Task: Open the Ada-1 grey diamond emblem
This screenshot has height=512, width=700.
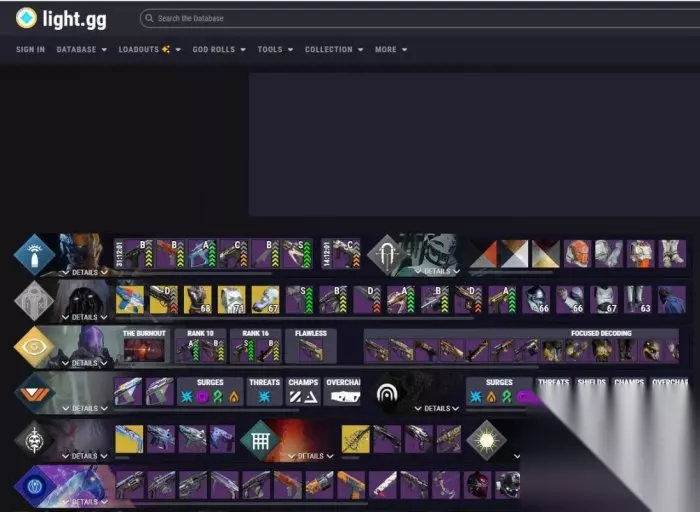Action: click(387, 254)
